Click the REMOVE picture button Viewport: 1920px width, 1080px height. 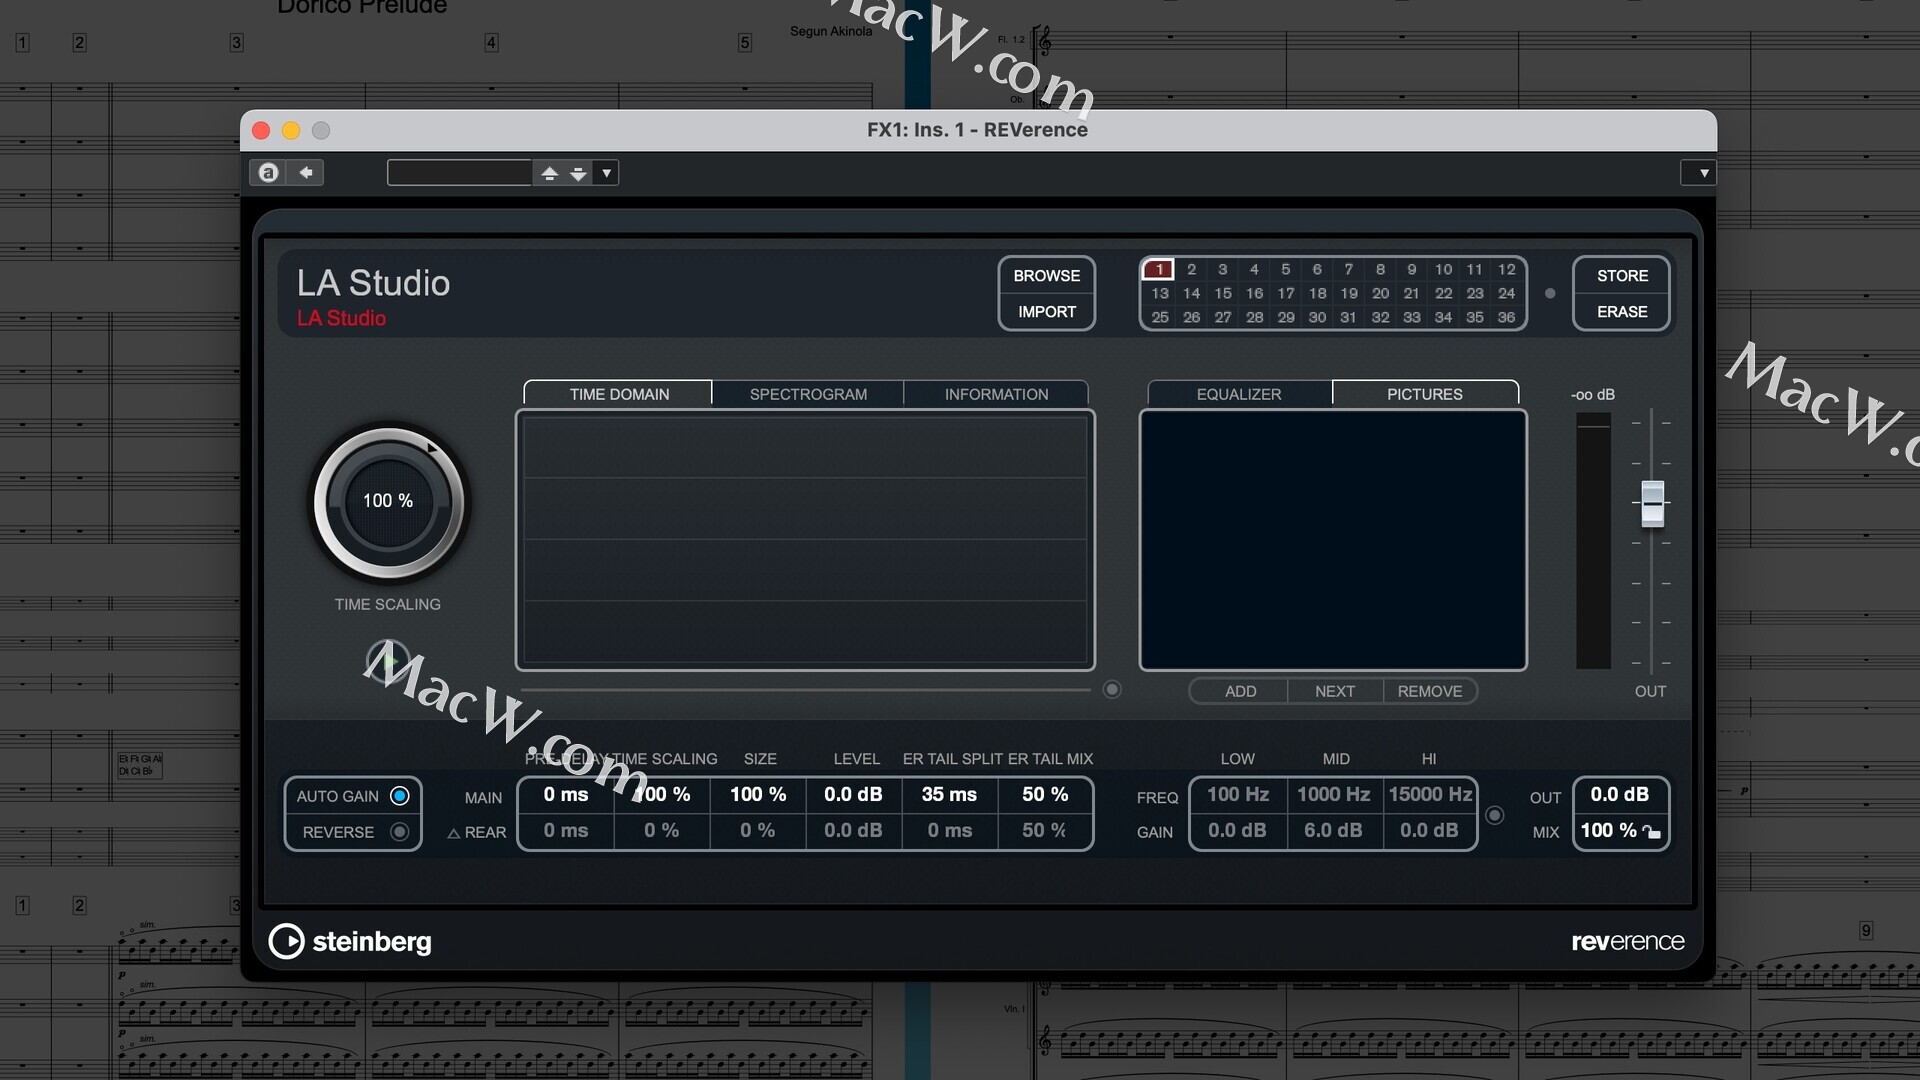tap(1430, 691)
